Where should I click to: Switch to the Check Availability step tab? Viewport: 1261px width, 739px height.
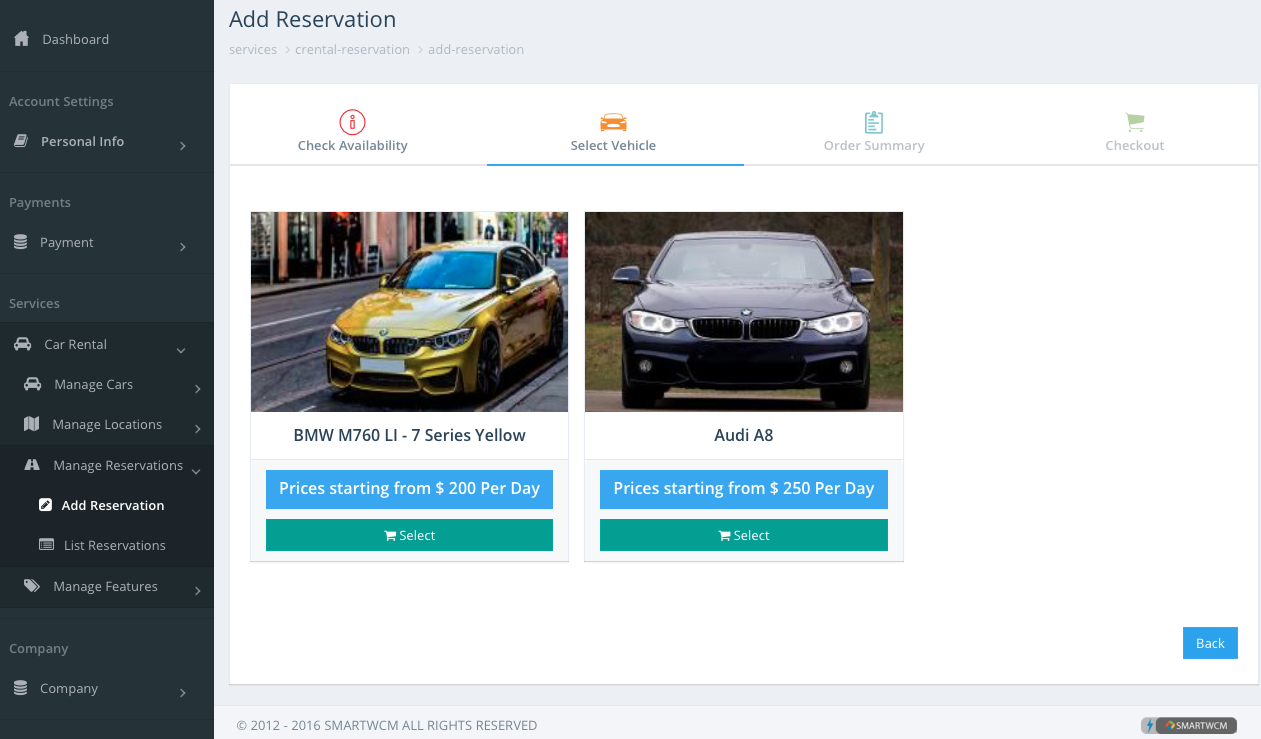(x=352, y=131)
